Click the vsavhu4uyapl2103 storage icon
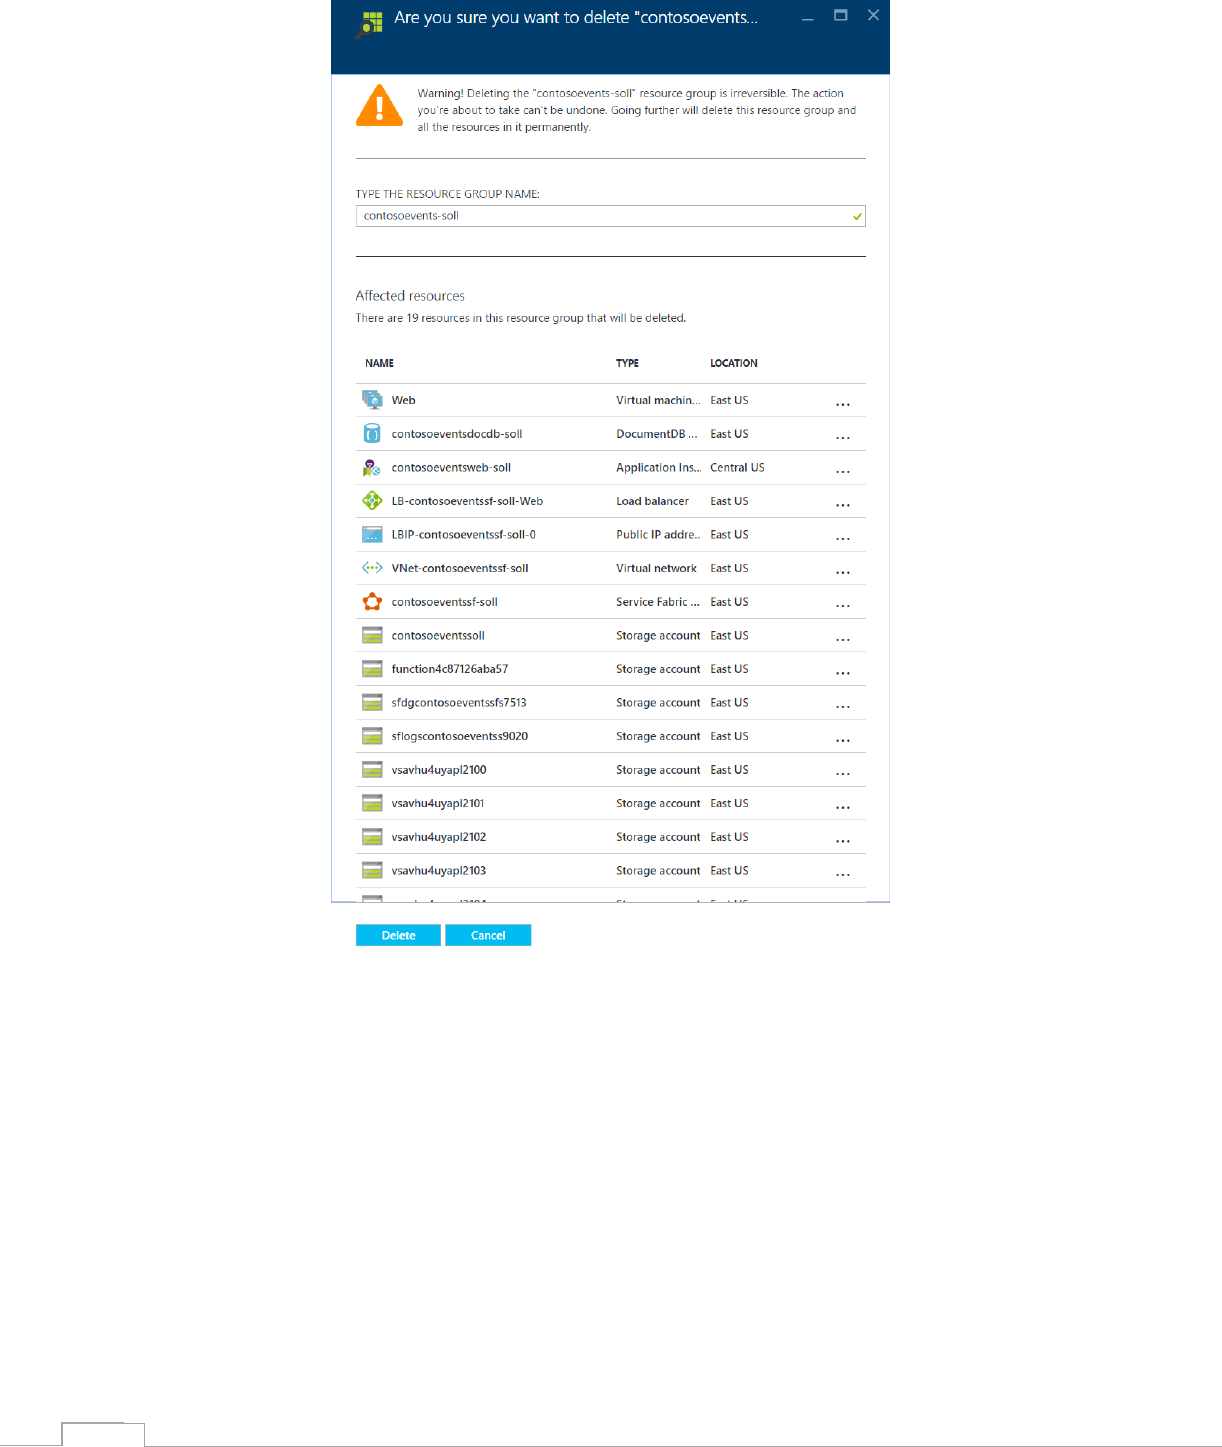The image size is (1222, 1447). [x=372, y=871]
